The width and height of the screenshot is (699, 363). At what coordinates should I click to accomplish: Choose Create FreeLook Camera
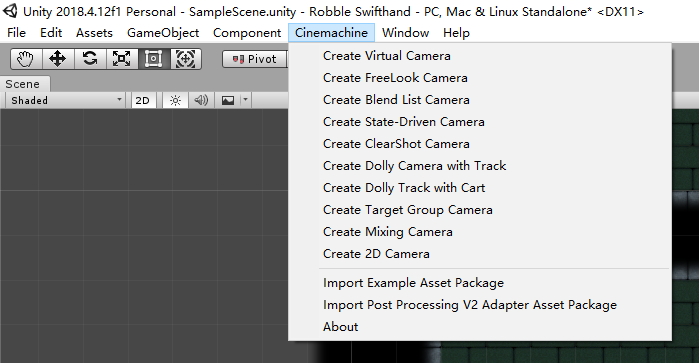tap(480, 78)
